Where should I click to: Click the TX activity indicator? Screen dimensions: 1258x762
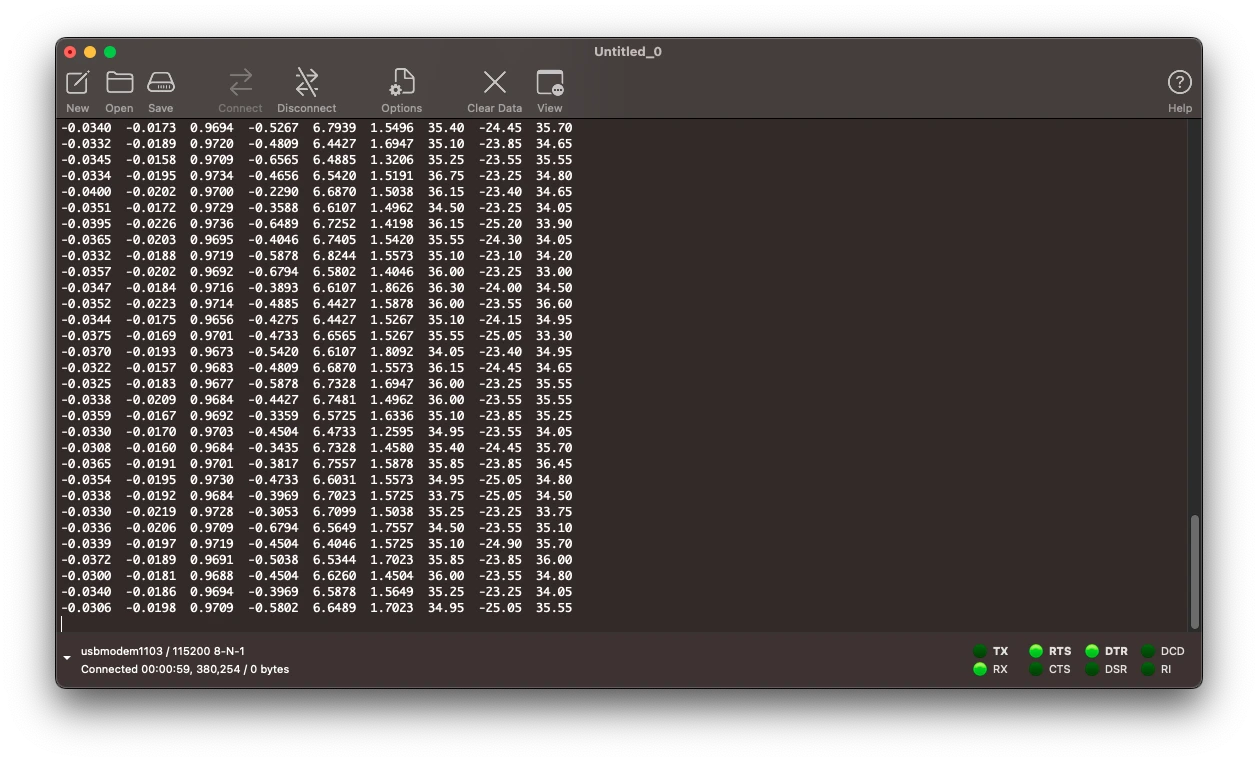[980, 651]
